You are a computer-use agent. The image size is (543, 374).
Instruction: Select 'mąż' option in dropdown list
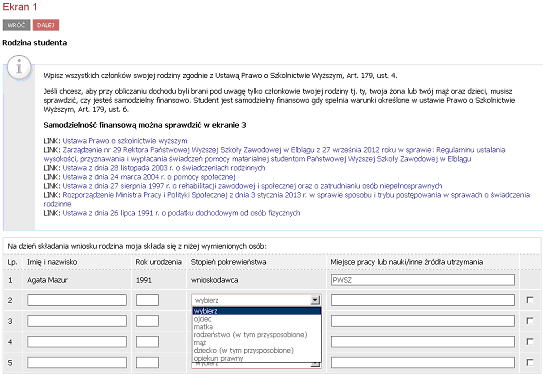point(257,342)
